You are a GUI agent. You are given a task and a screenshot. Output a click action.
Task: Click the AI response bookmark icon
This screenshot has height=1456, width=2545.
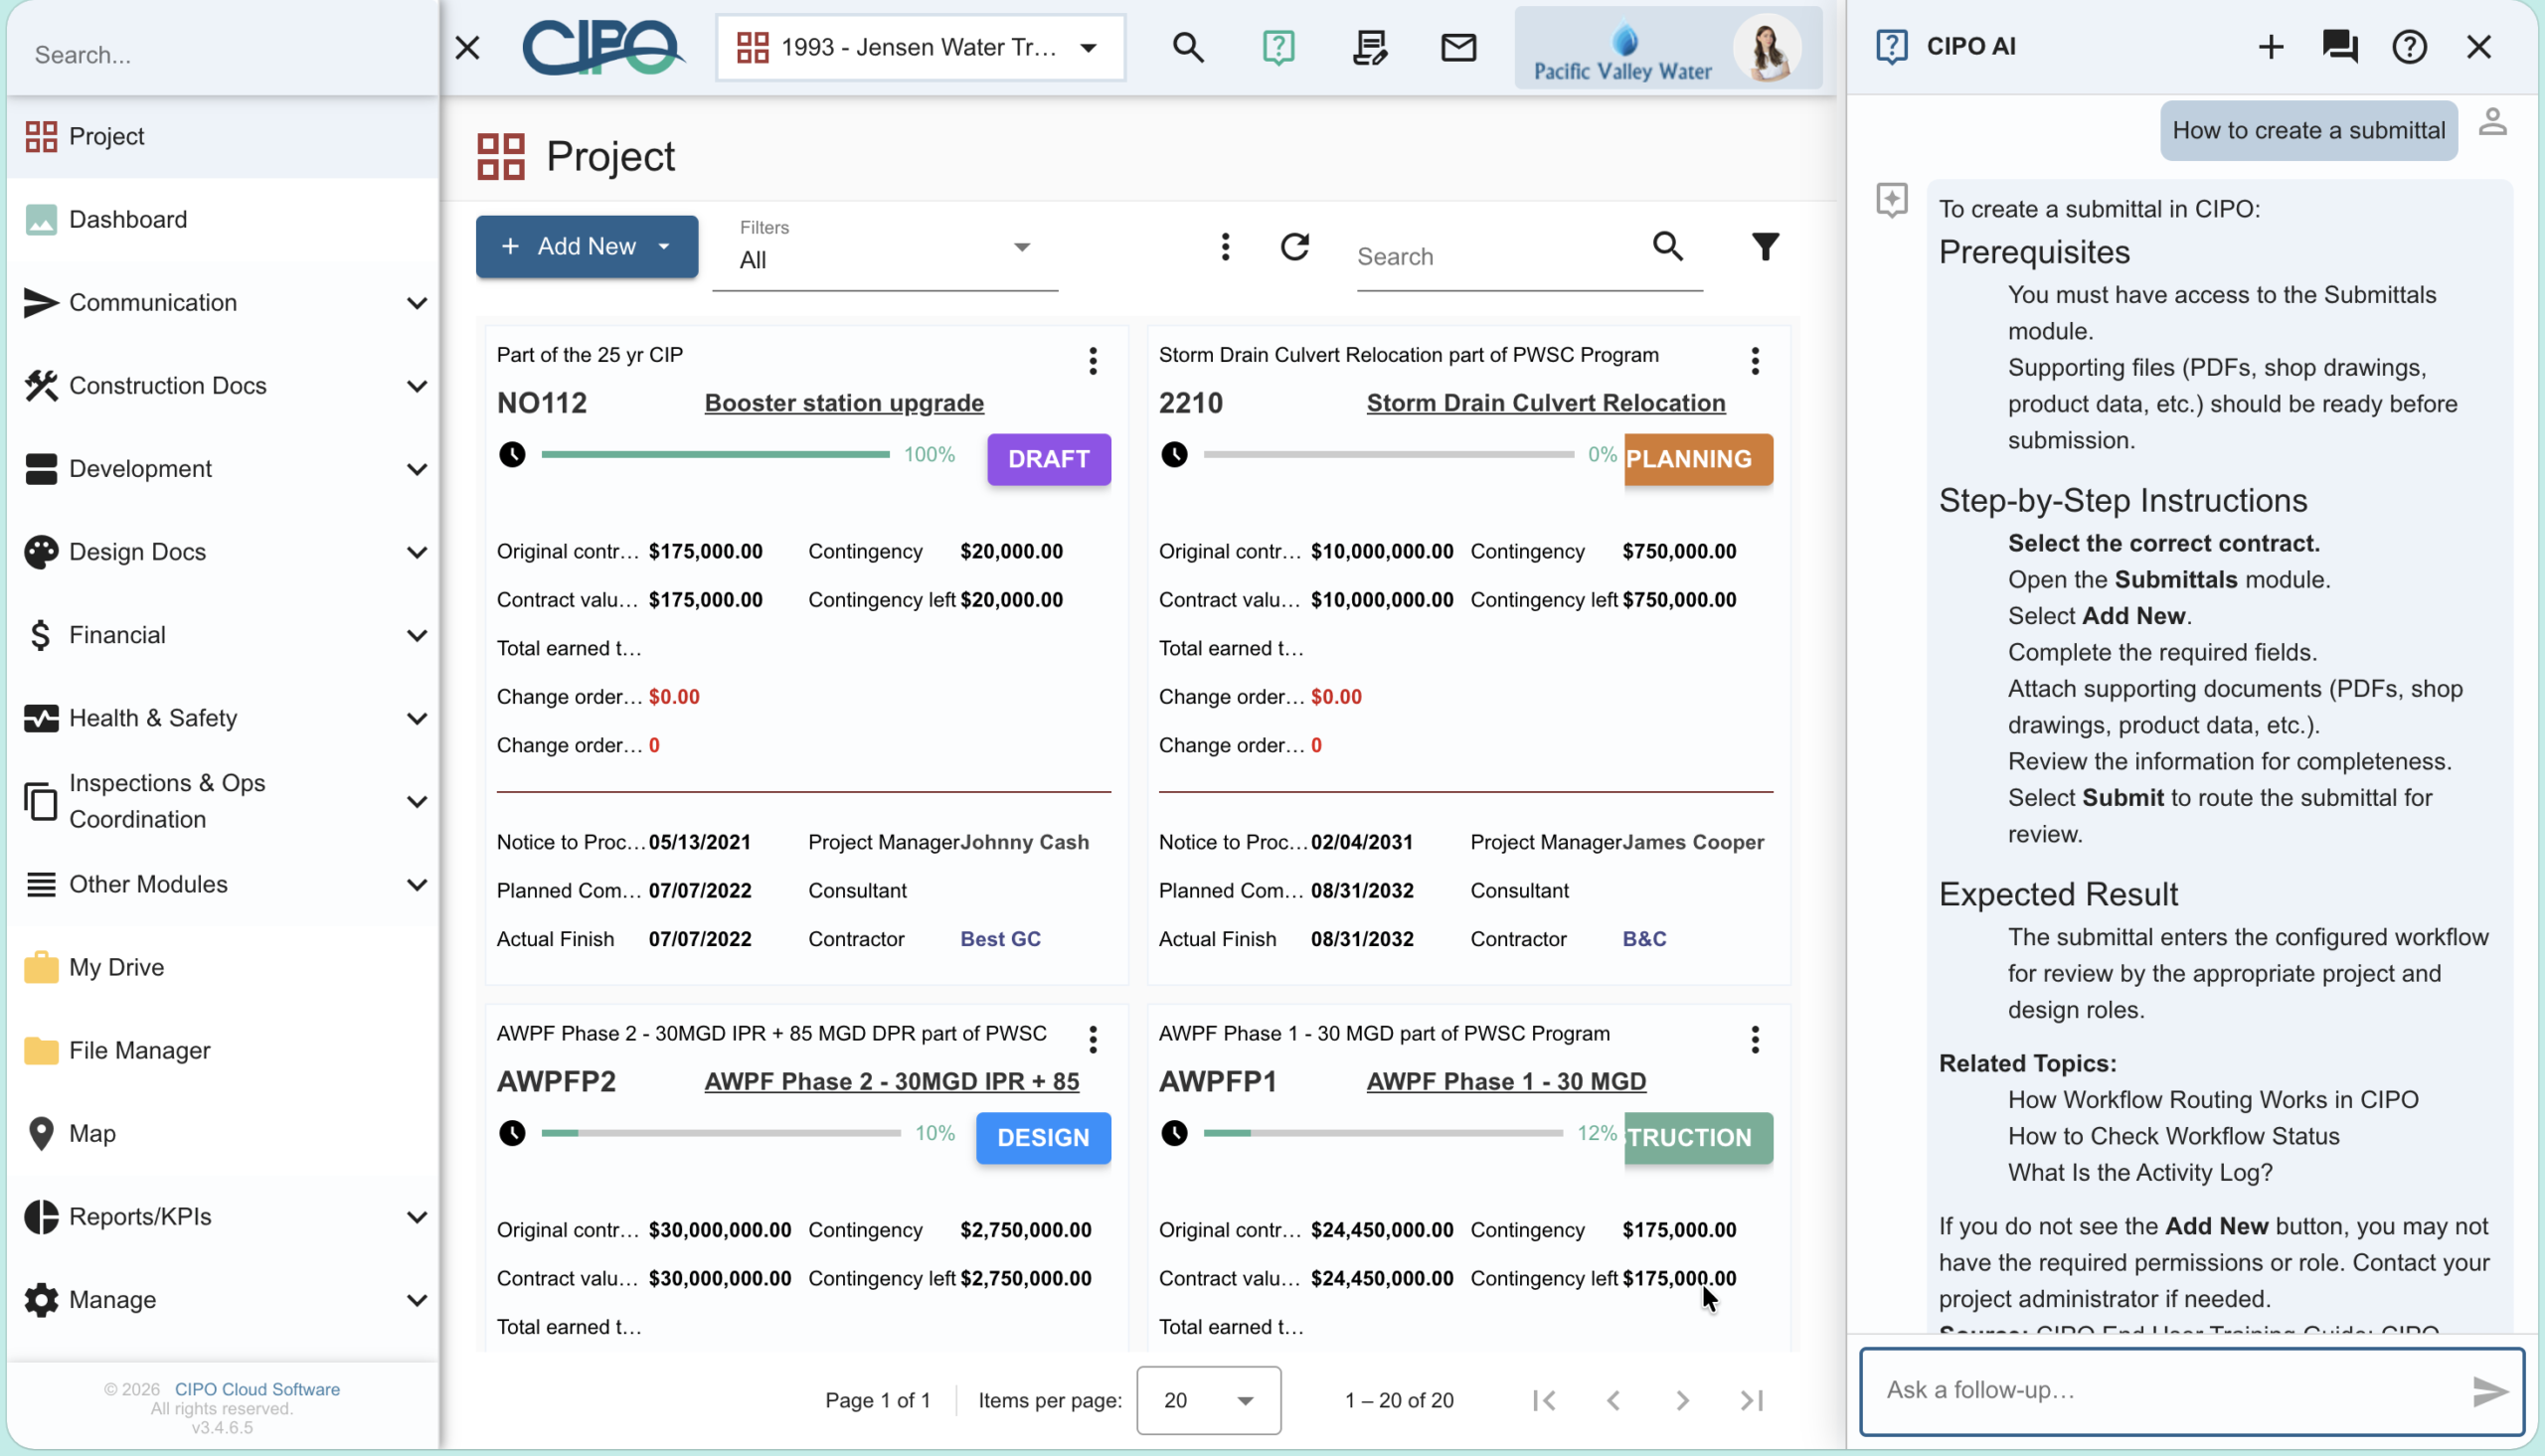(x=1891, y=199)
